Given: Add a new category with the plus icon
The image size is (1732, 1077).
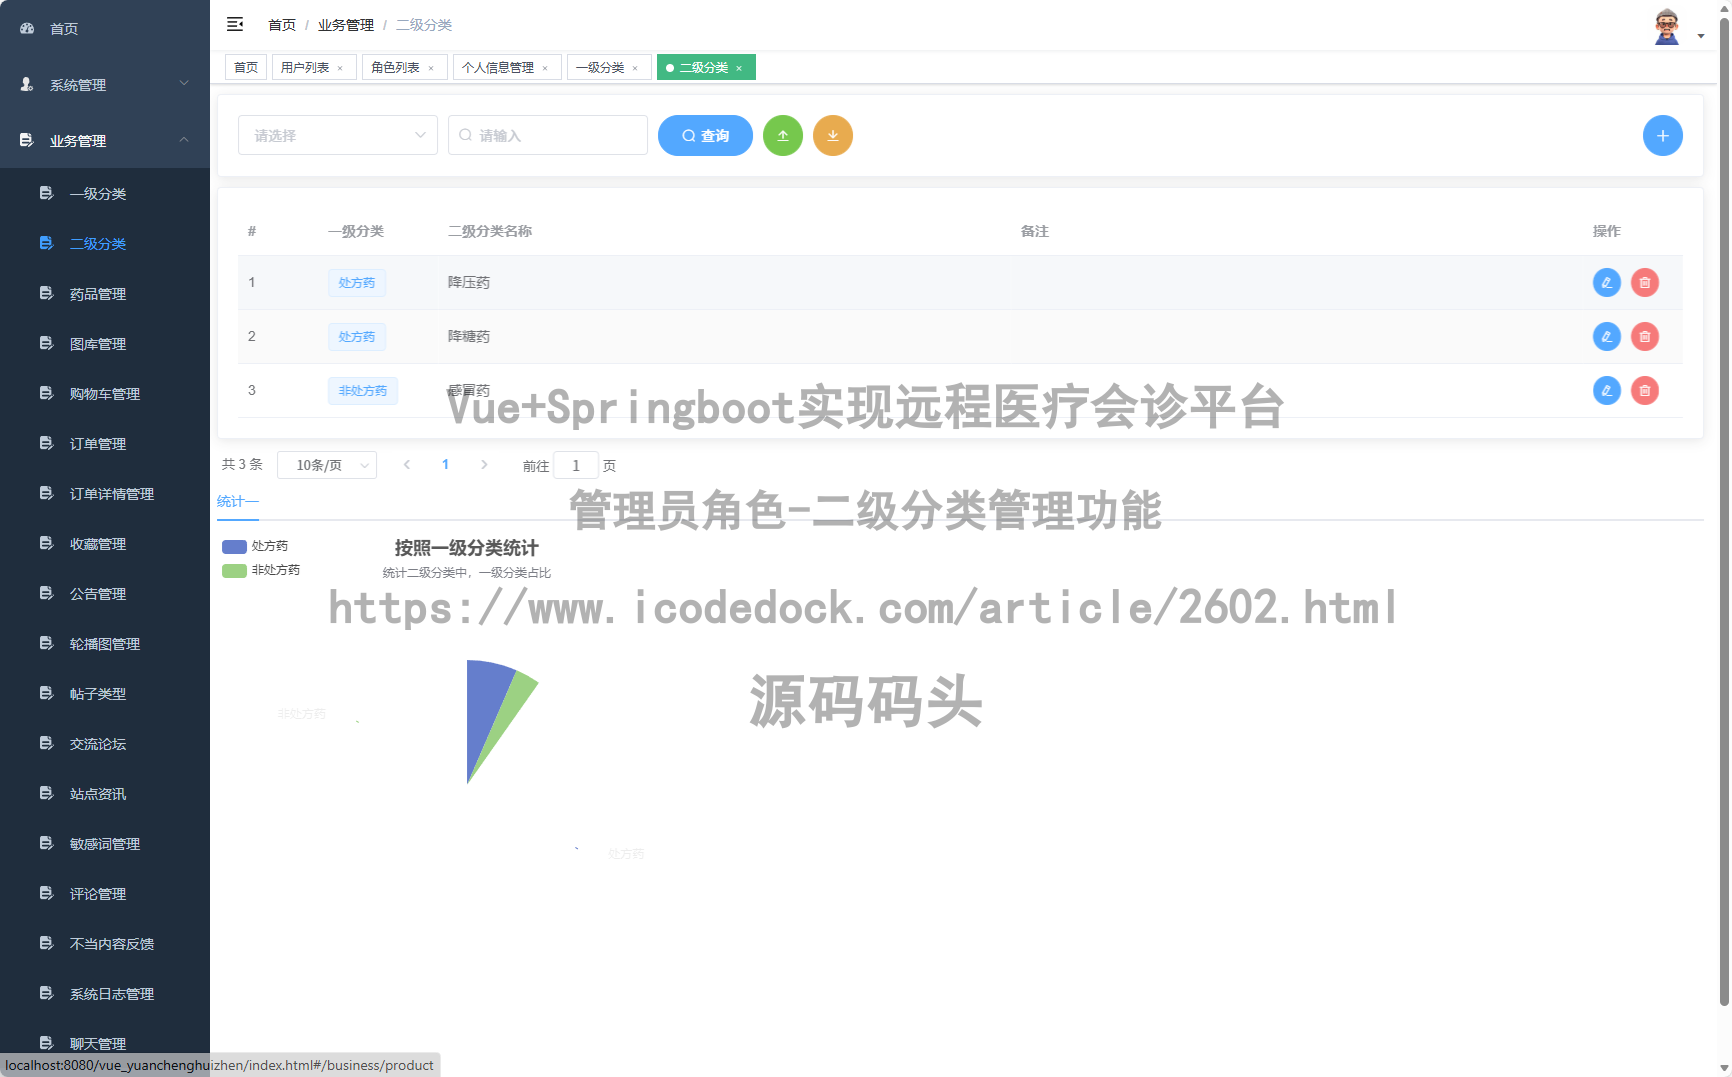Looking at the screenshot, I should (1663, 135).
